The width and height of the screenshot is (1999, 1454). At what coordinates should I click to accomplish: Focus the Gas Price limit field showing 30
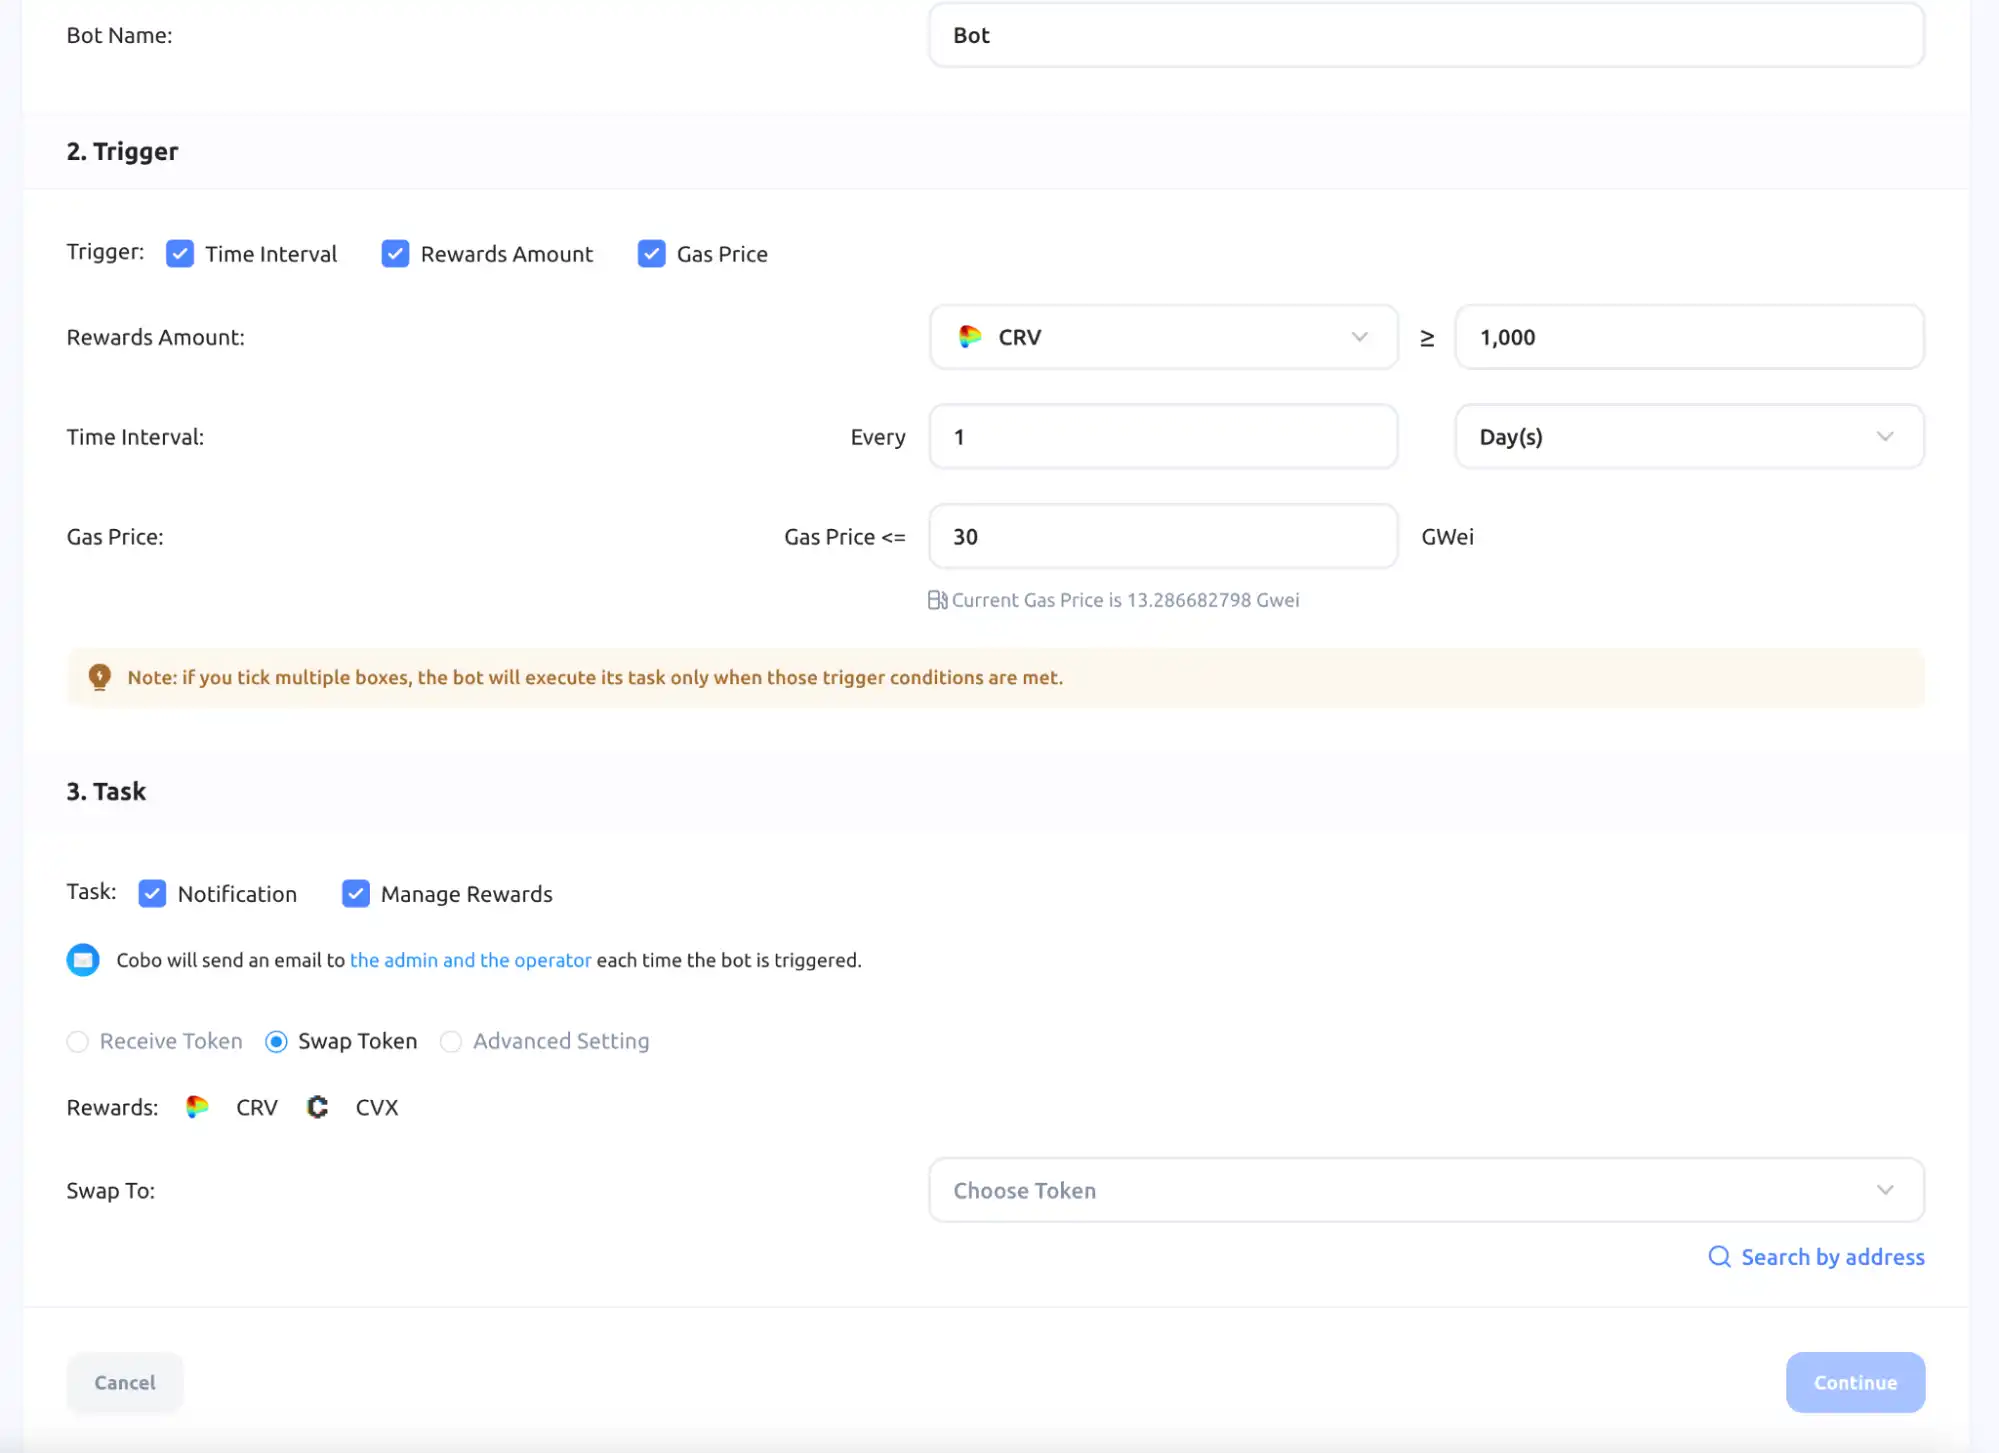(x=1163, y=537)
